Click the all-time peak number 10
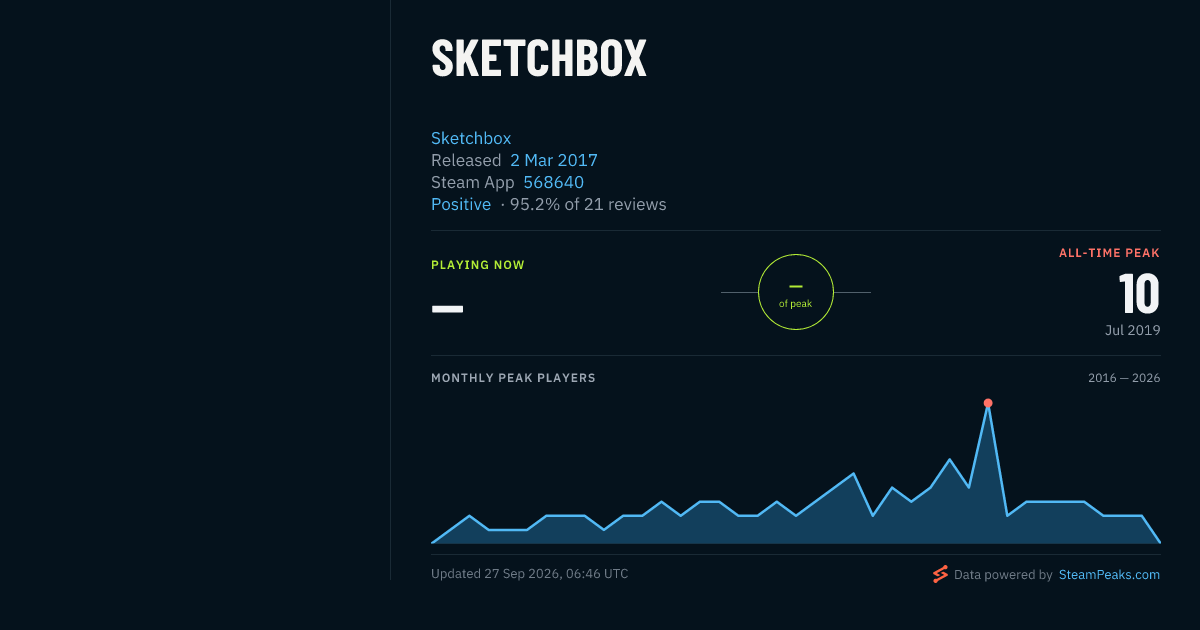The image size is (1200, 630). pos(1139,295)
